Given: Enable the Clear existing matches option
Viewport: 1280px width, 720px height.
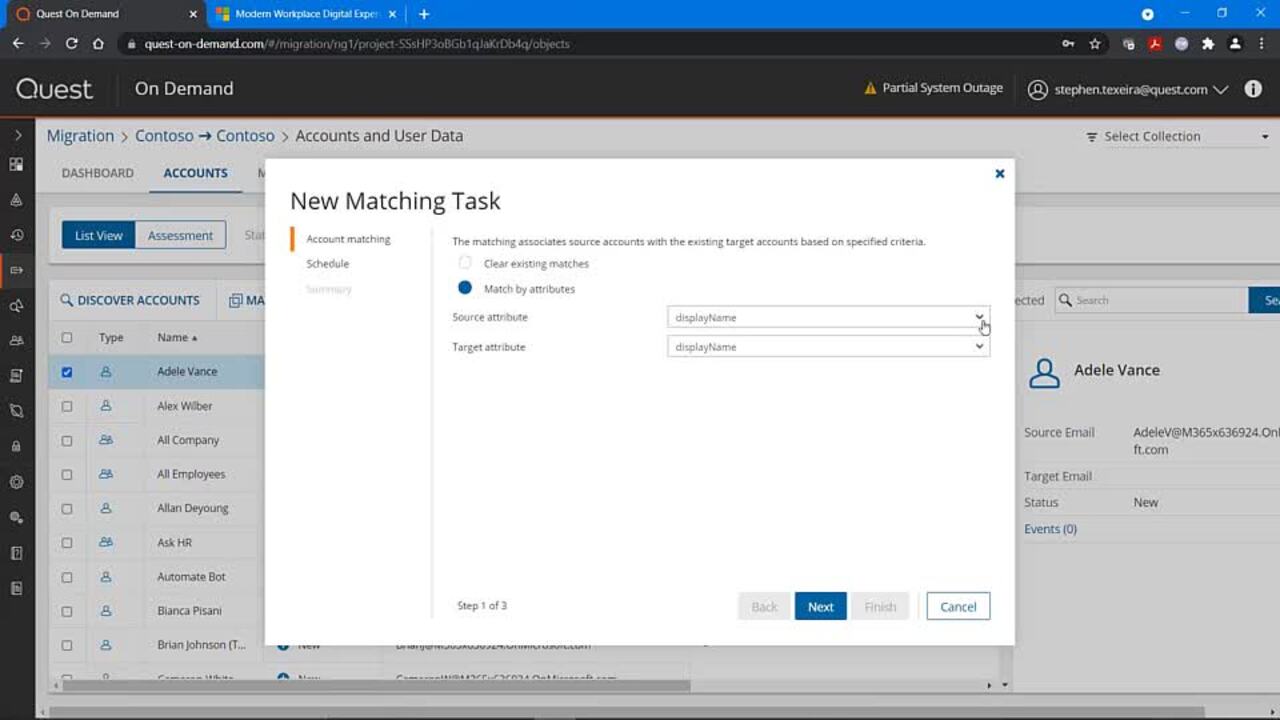Looking at the screenshot, I should [465, 263].
